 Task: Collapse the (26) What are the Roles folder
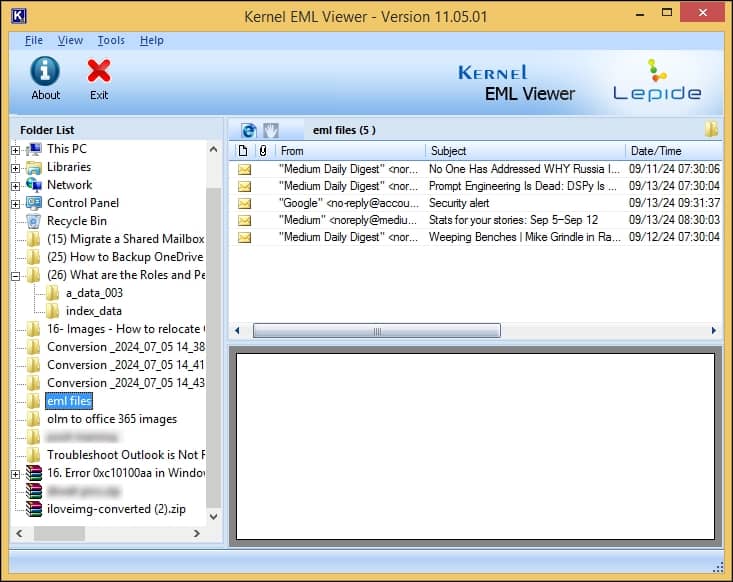click(15, 276)
